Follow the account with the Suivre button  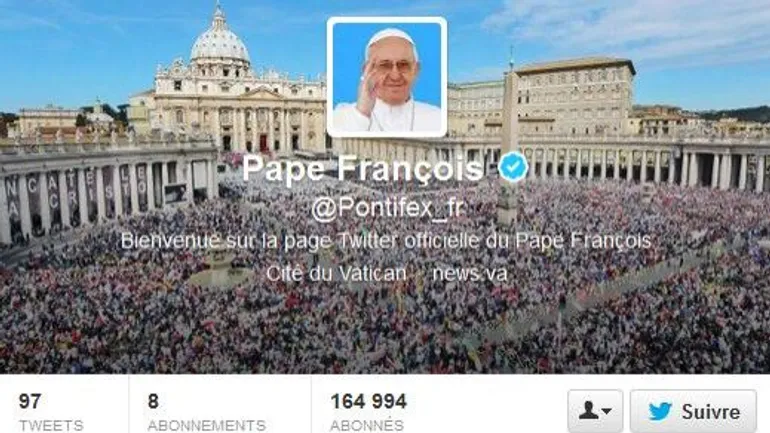tap(693, 411)
